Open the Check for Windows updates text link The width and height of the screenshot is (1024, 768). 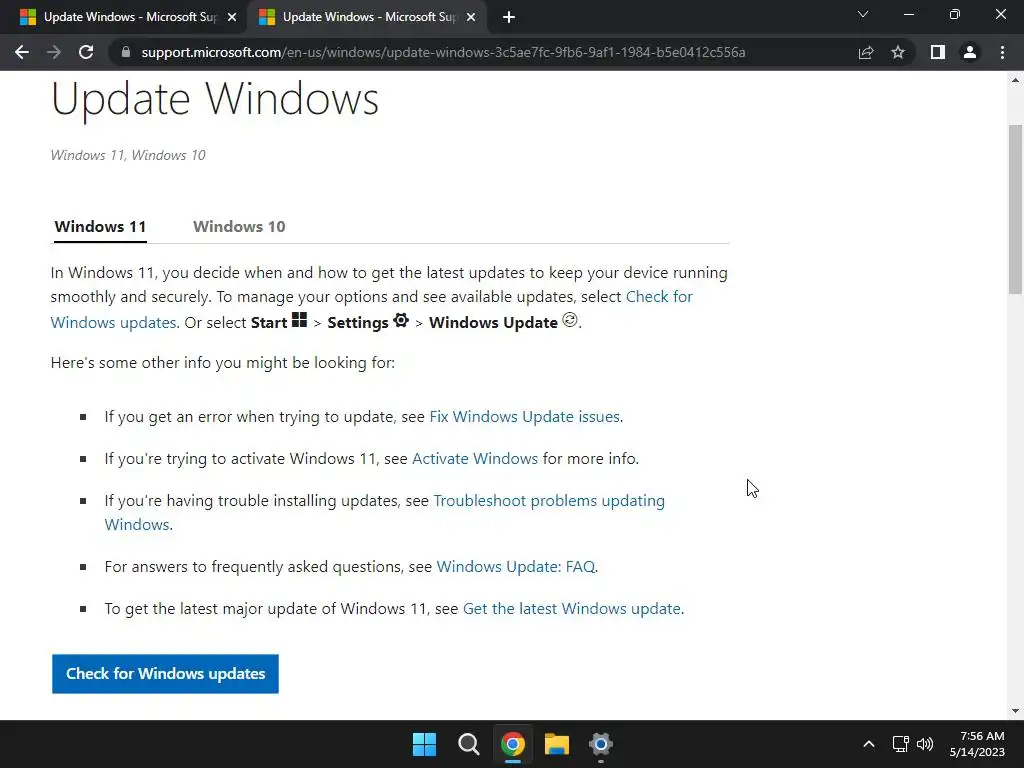click(x=659, y=296)
